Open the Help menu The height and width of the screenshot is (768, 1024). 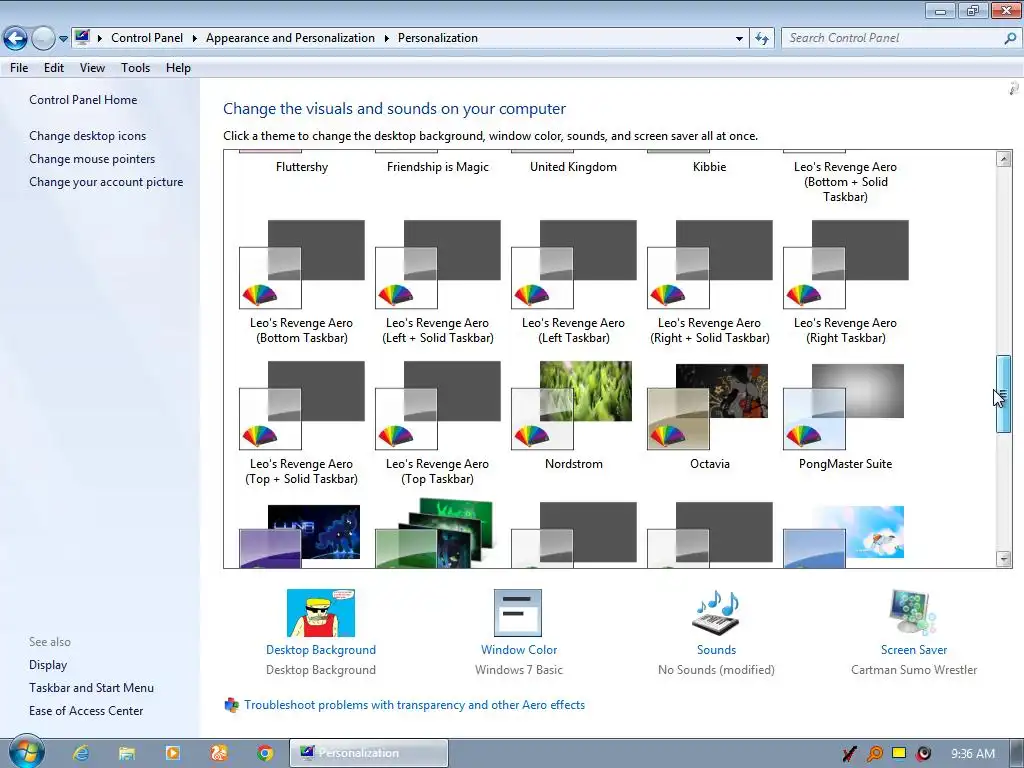coord(178,68)
